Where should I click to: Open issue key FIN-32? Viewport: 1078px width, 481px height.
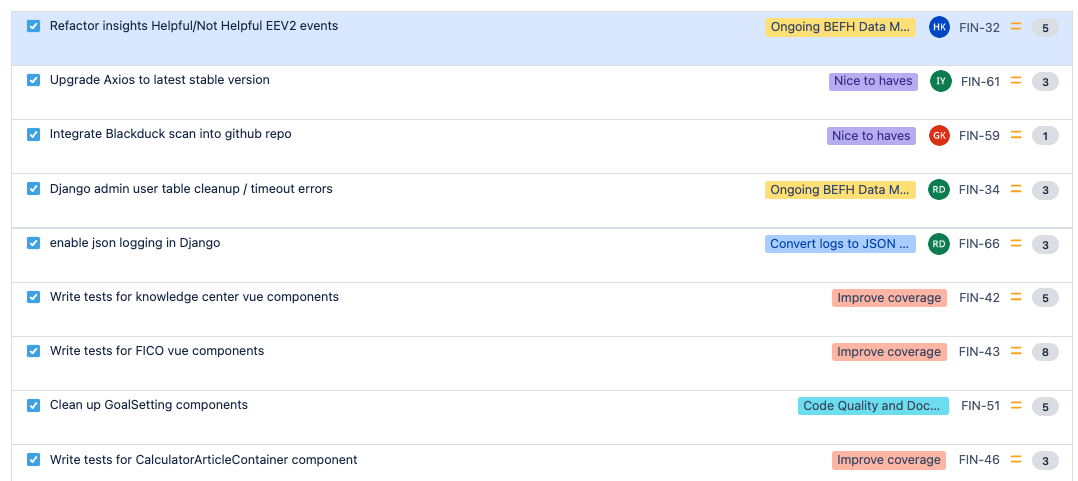(979, 27)
